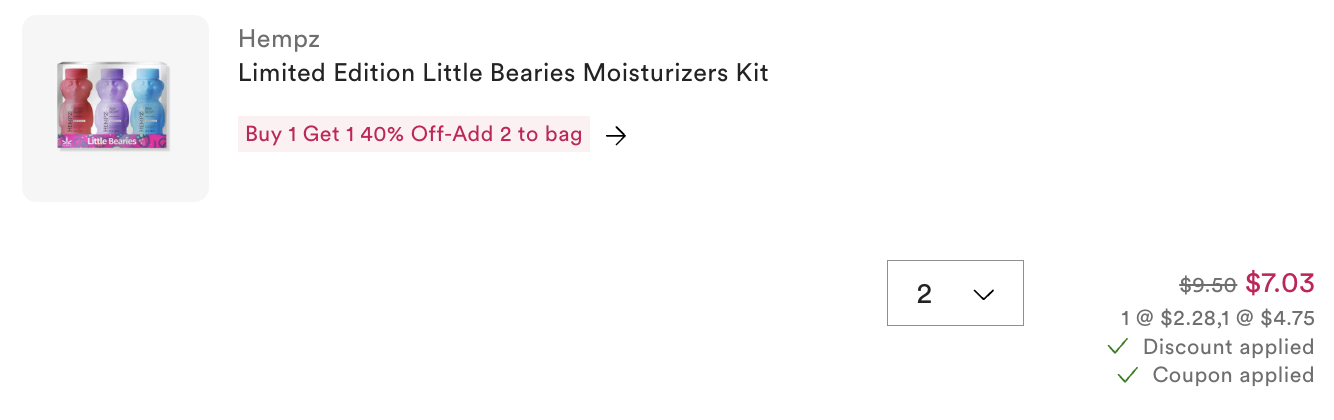
Task: Open the quantity dropdown showing 2
Action: pos(955,293)
